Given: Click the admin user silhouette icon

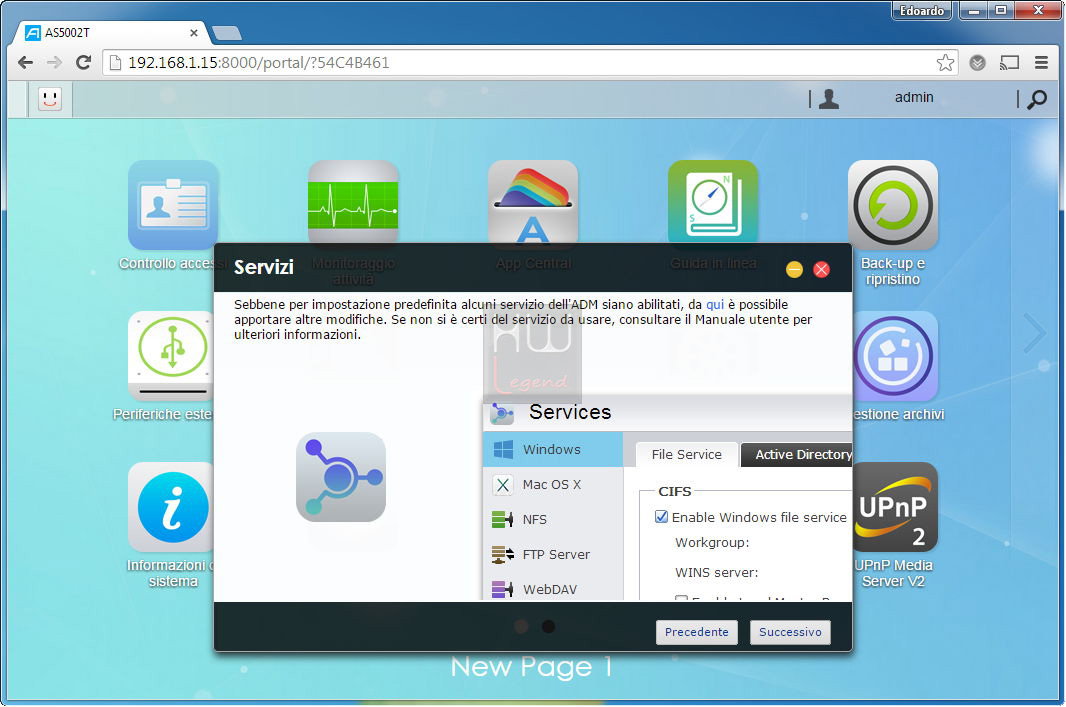Looking at the screenshot, I should tap(829, 99).
